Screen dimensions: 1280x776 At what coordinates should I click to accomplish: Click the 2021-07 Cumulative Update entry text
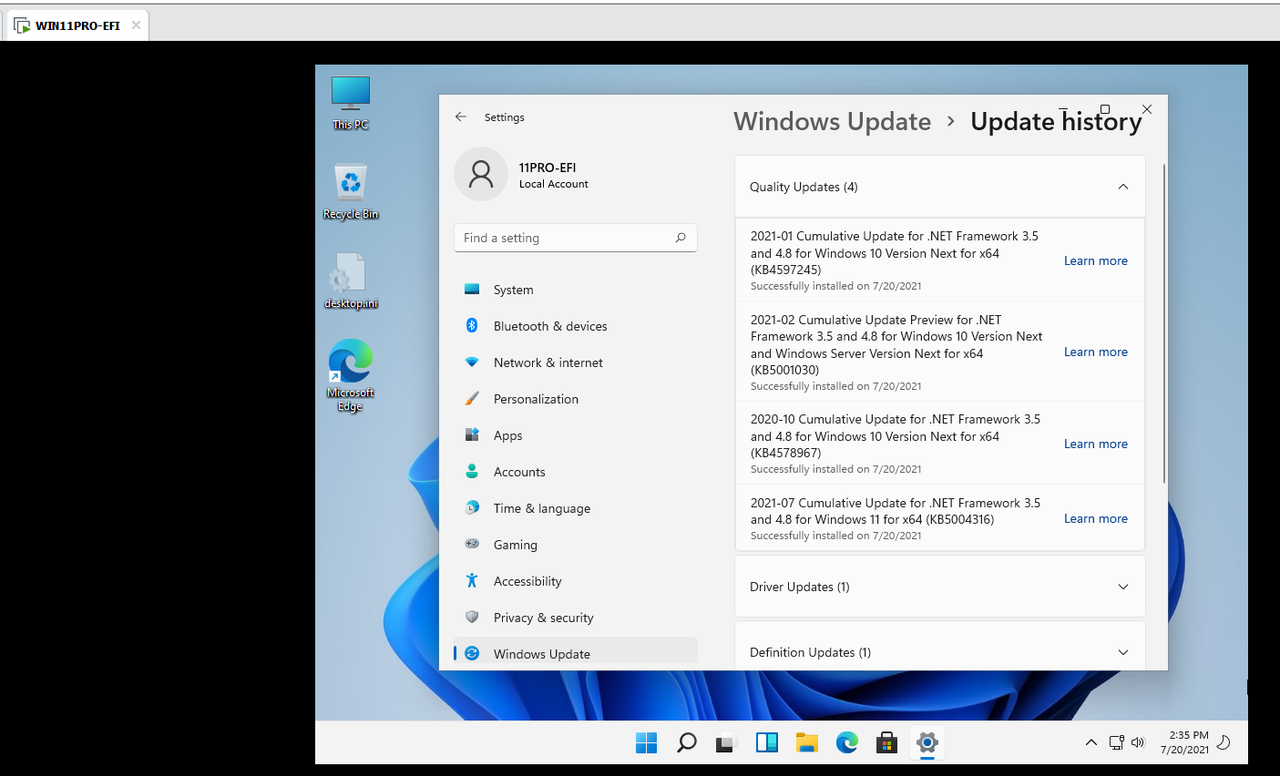click(x=895, y=511)
